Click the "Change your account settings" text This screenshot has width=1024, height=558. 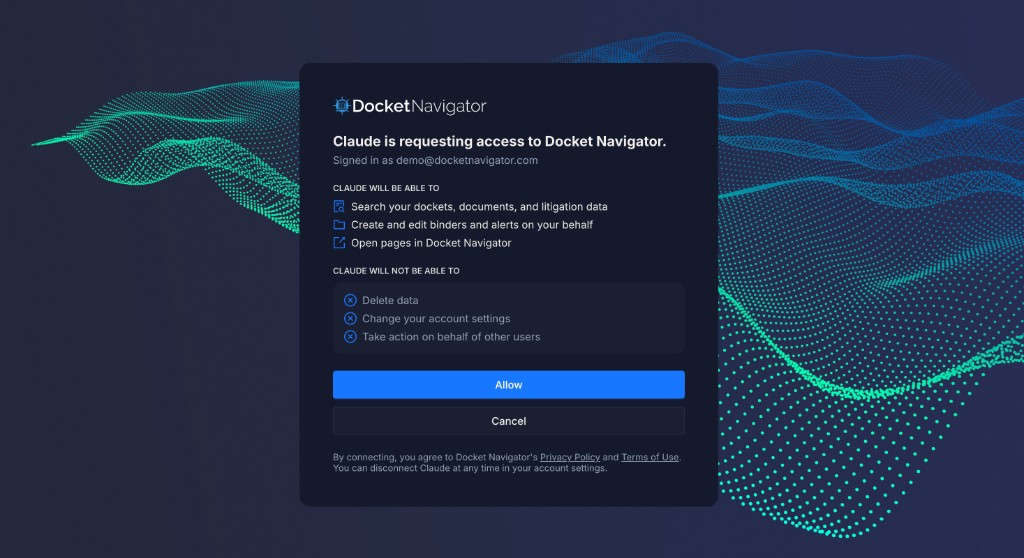point(436,319)
